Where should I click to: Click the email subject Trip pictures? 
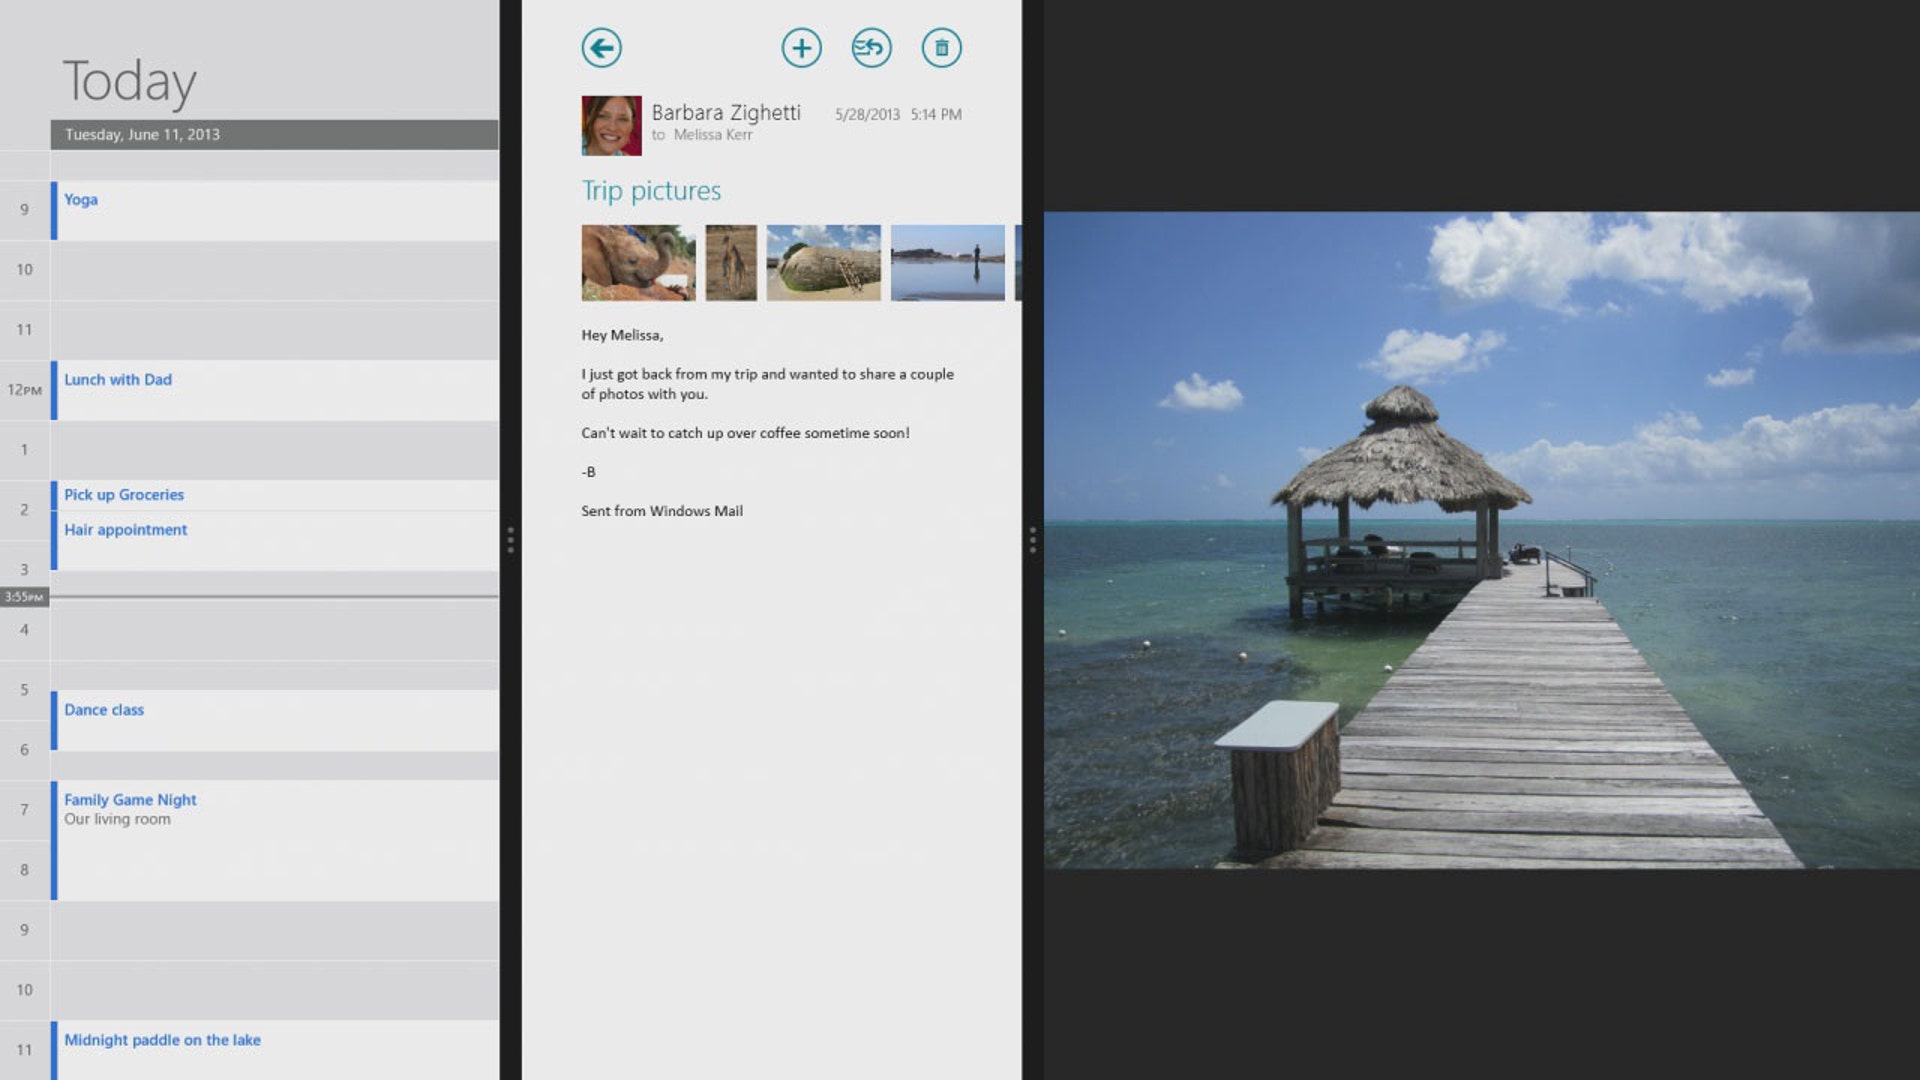[x=651, y=190]
